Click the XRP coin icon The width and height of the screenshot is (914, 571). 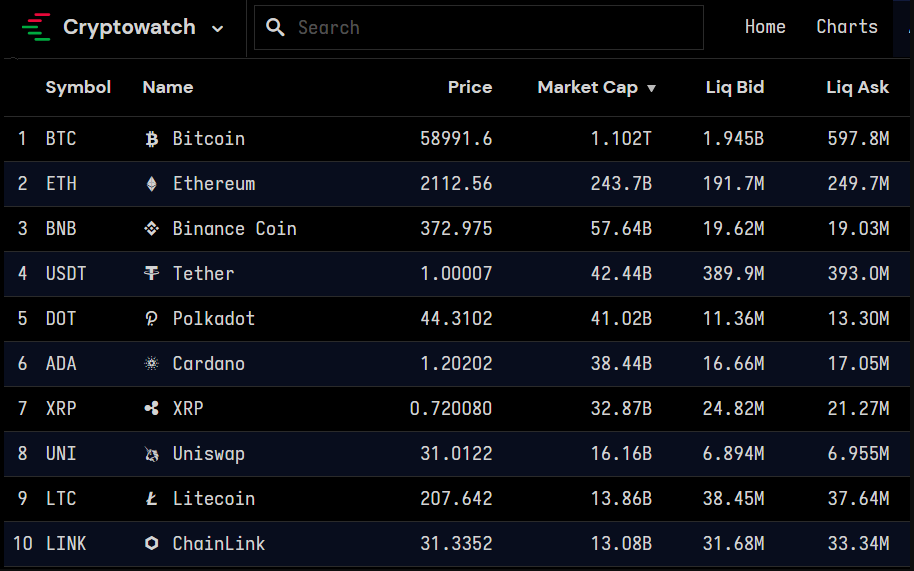click(x=152, y=408)
